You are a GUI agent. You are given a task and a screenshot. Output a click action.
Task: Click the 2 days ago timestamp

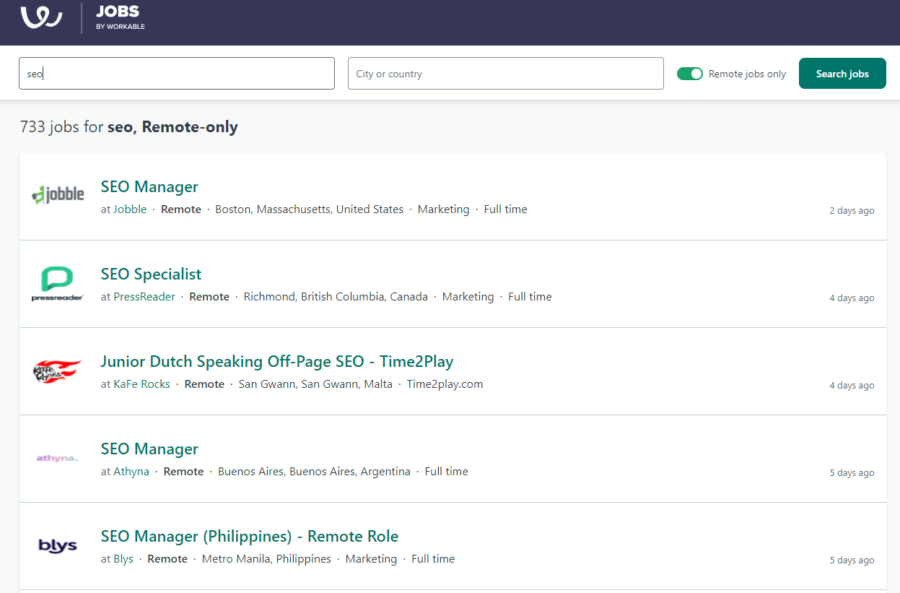pos(852,211)
